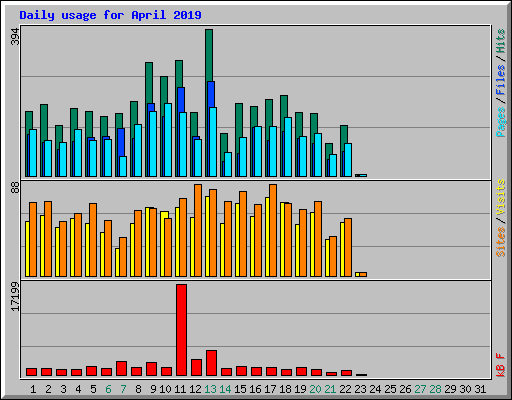Screen dimensions: 512x400
Task: Select the red "KB F" legend label
Action: 501,365
